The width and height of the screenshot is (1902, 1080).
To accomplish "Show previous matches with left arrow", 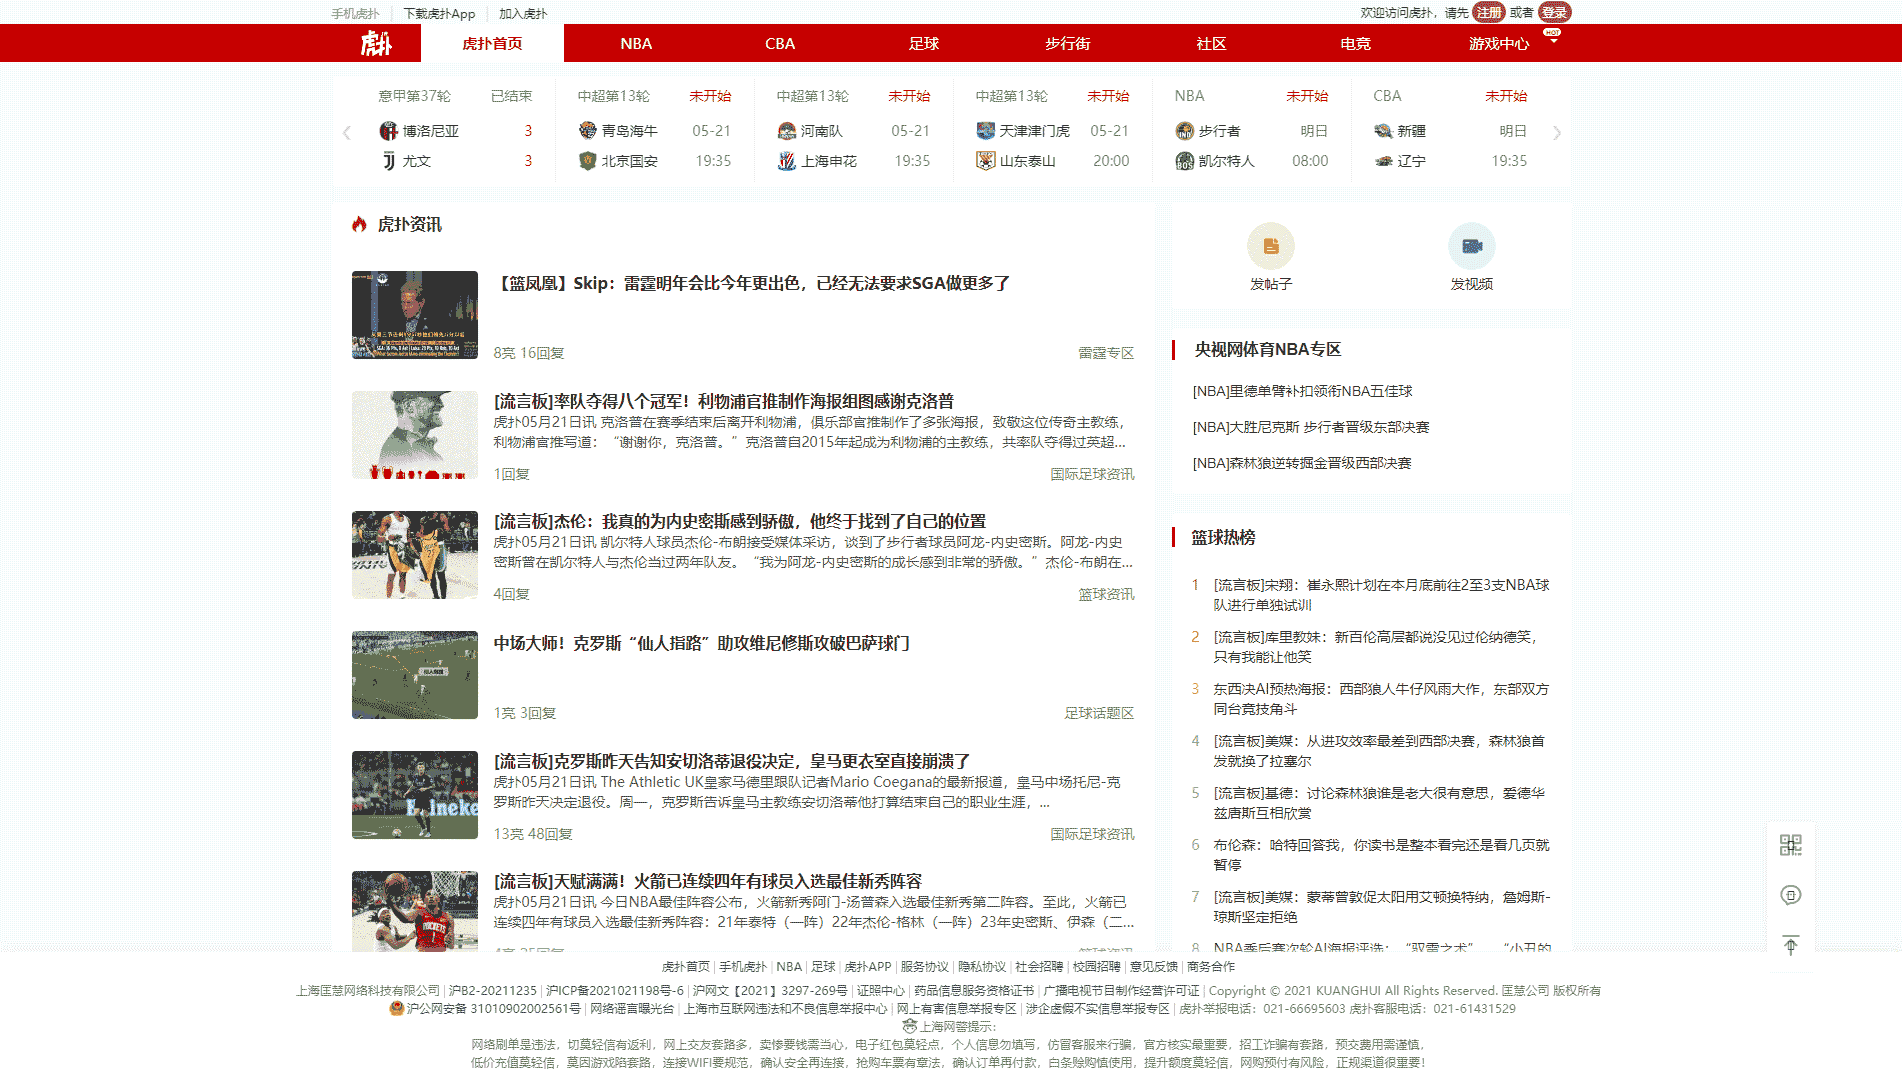I will (x=347, y=132).
